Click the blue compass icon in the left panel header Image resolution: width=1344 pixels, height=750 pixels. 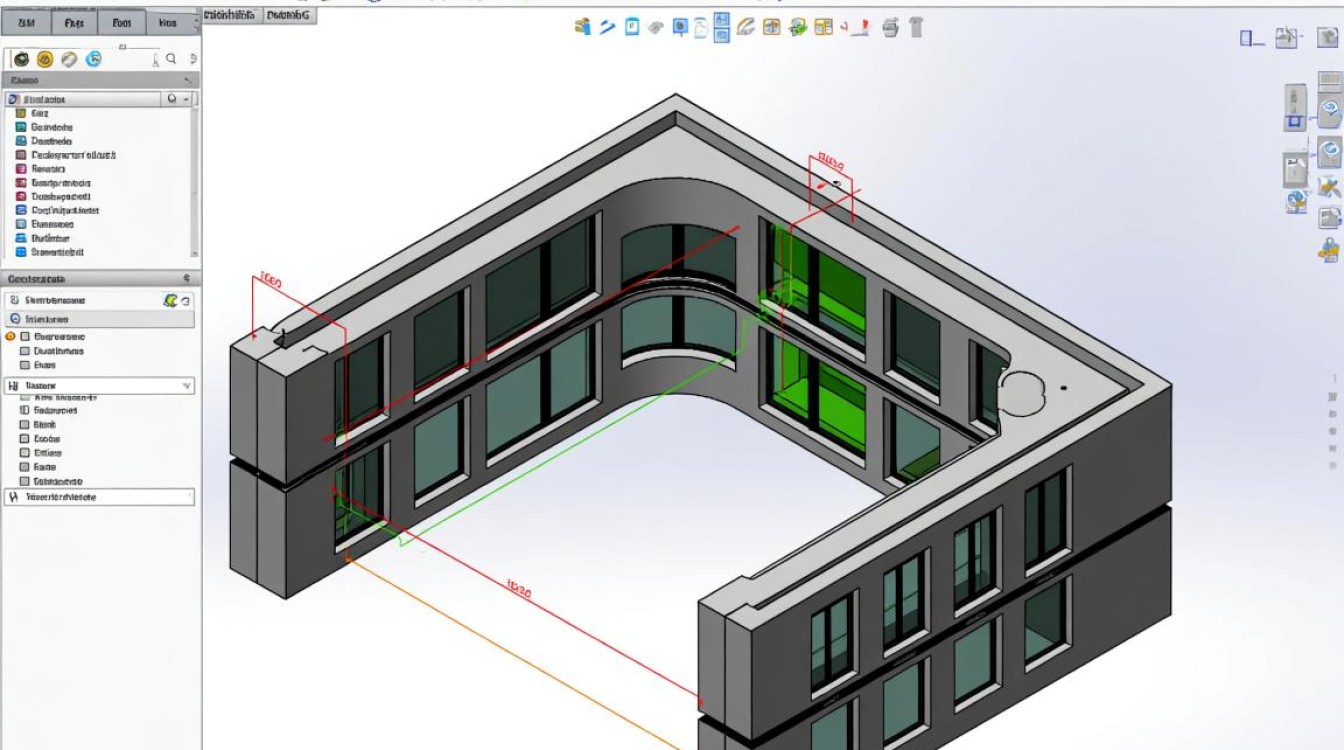pos(94,59)
